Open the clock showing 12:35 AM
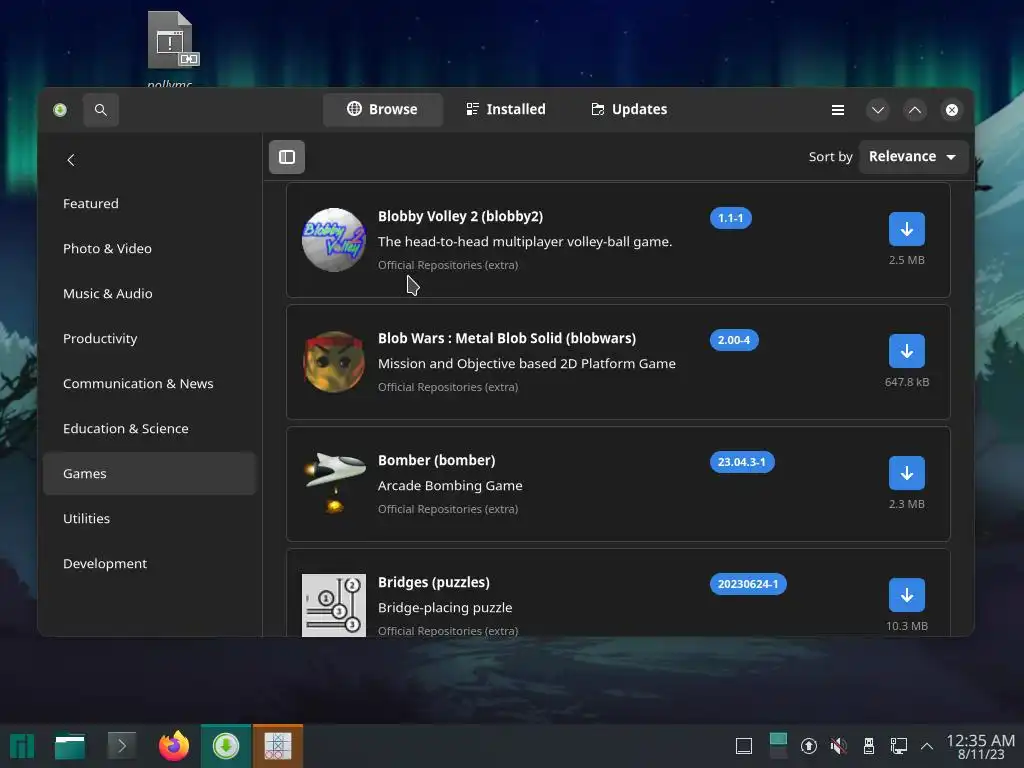The width and height of the screenshot is (1024, 768). pos(980,746)
